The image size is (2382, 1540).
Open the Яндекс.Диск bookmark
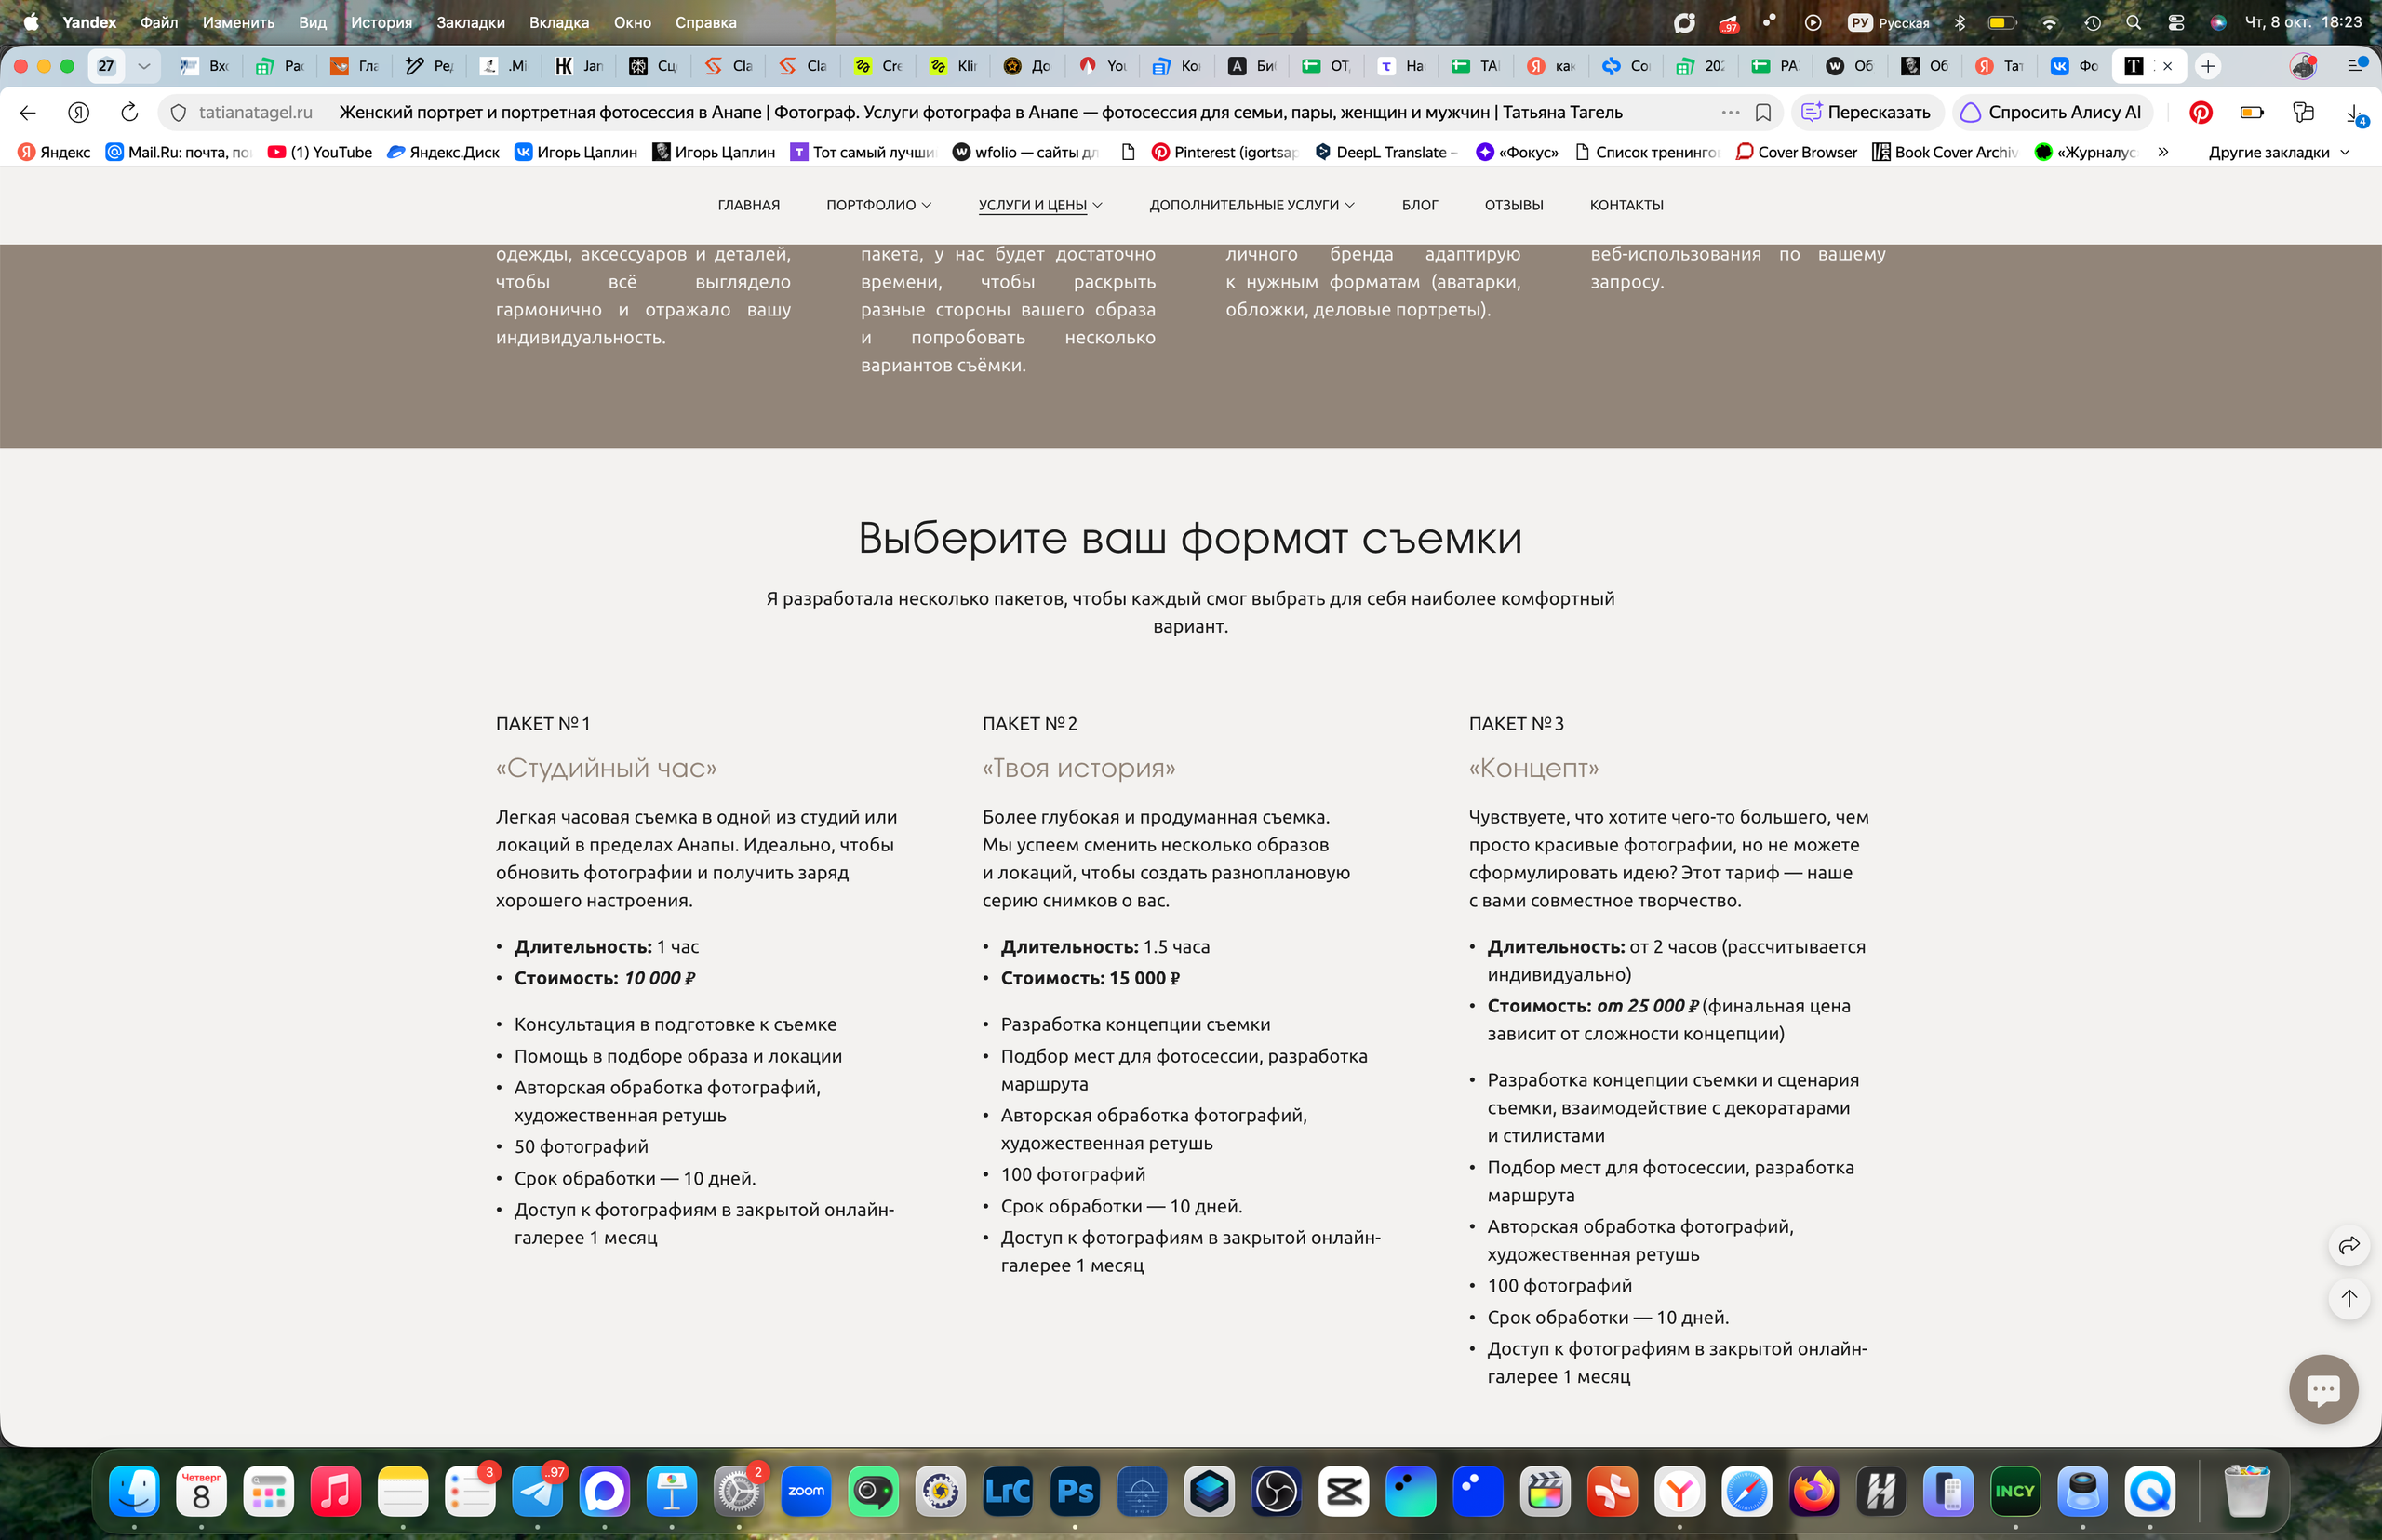[443, 152]
